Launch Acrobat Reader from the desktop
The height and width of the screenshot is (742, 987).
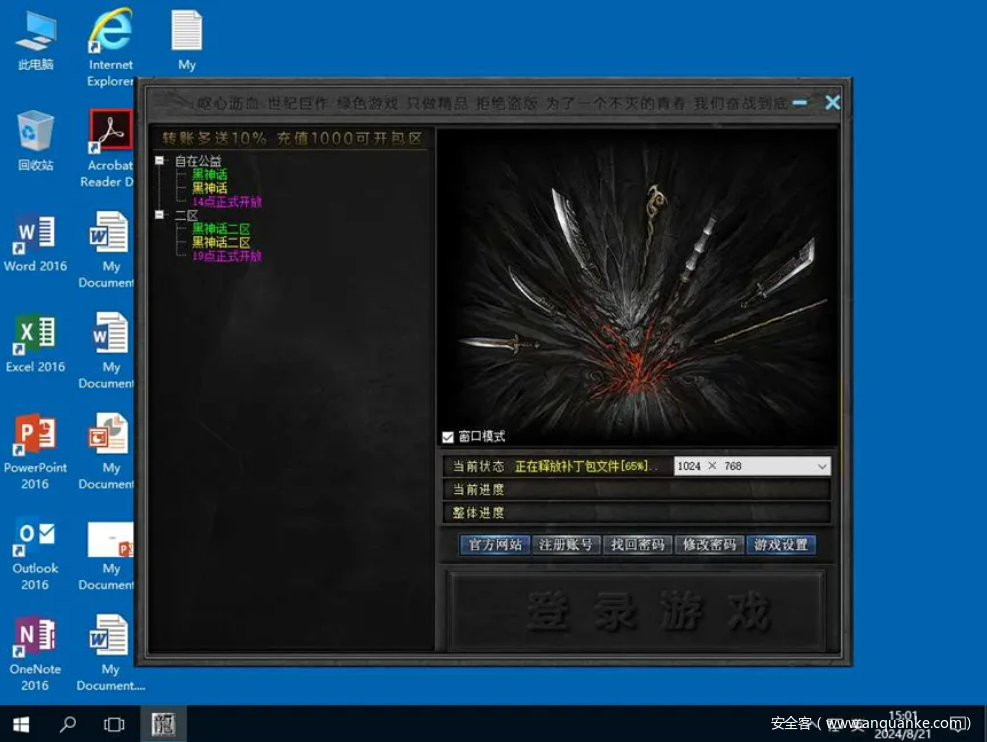click(110, 149)
